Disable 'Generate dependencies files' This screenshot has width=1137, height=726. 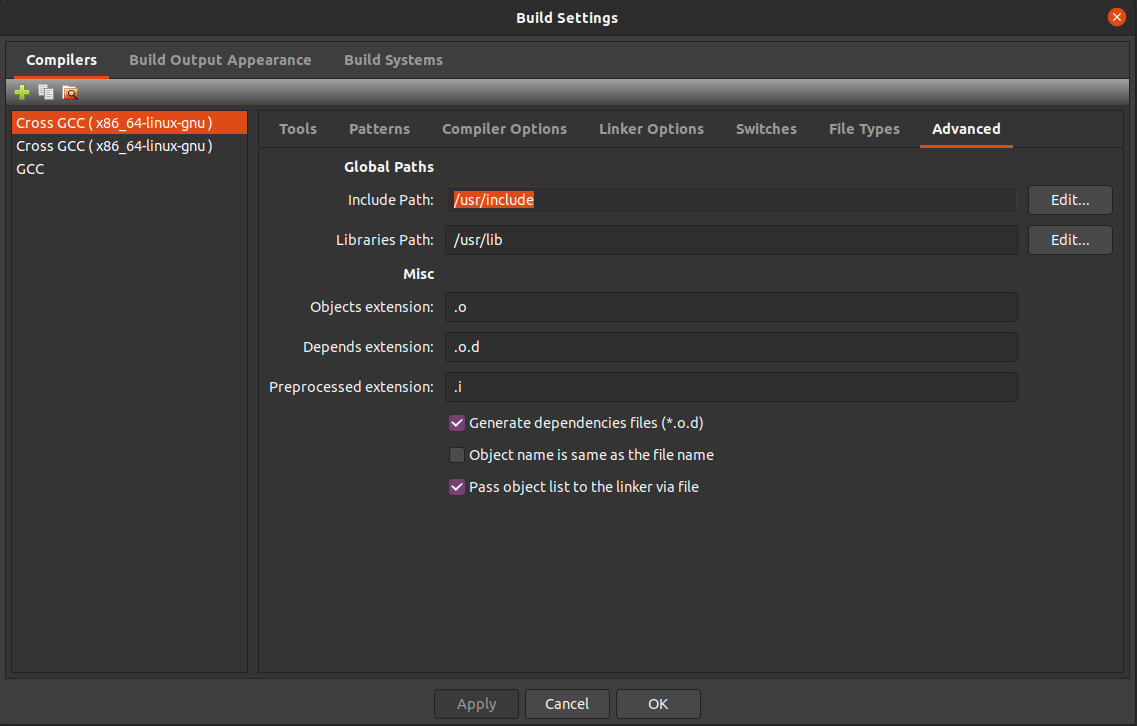(457, 423)
